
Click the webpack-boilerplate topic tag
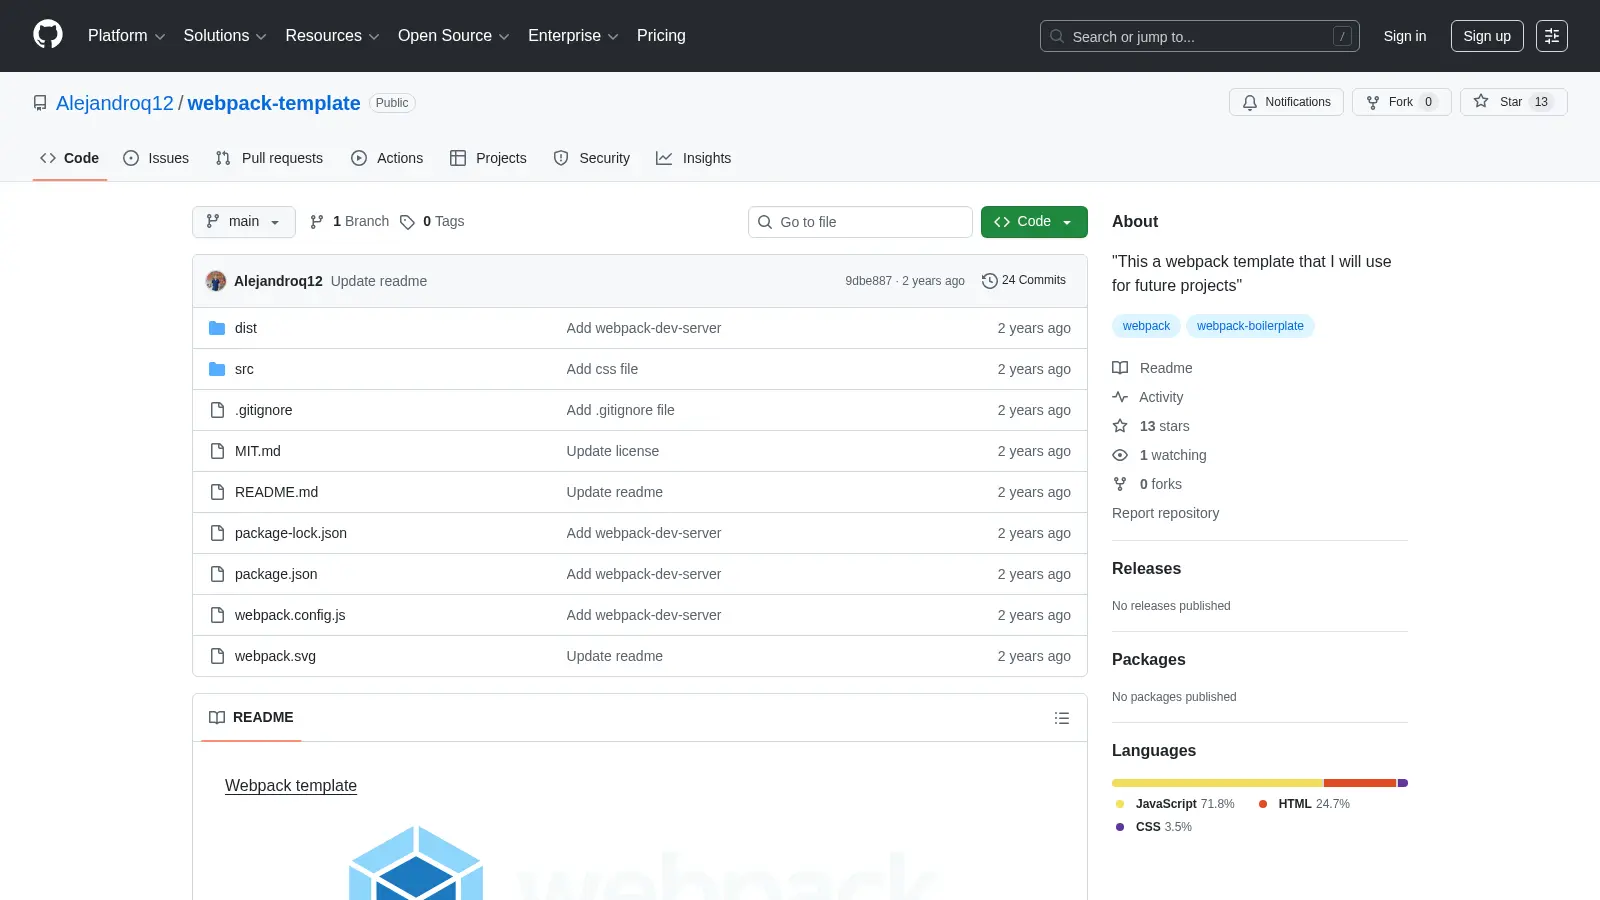(x=1250, y=326)
